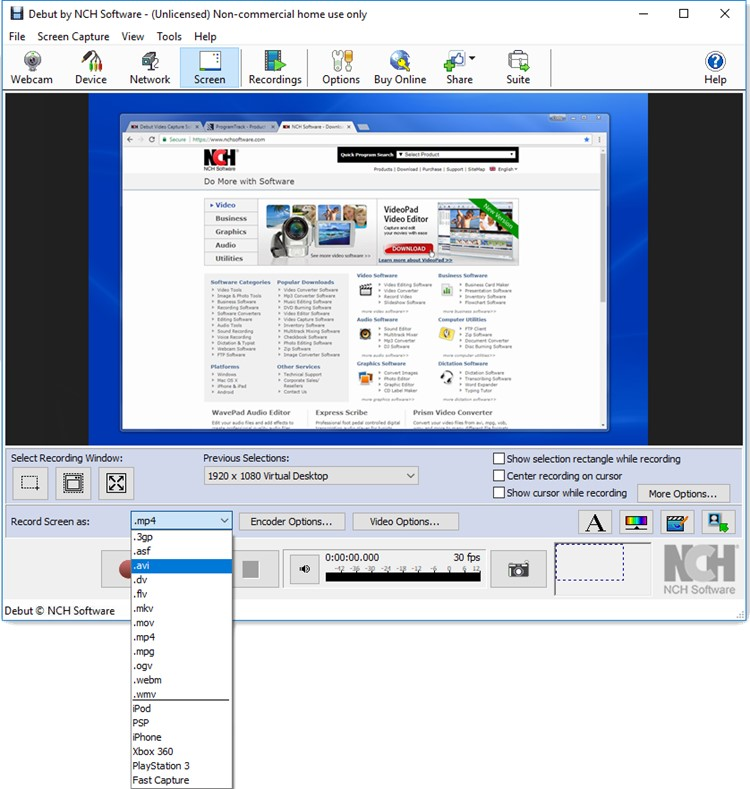Viewport: 750px width, 789px height.
Task: Select .flv format option
Action: (x=182, y=594)
